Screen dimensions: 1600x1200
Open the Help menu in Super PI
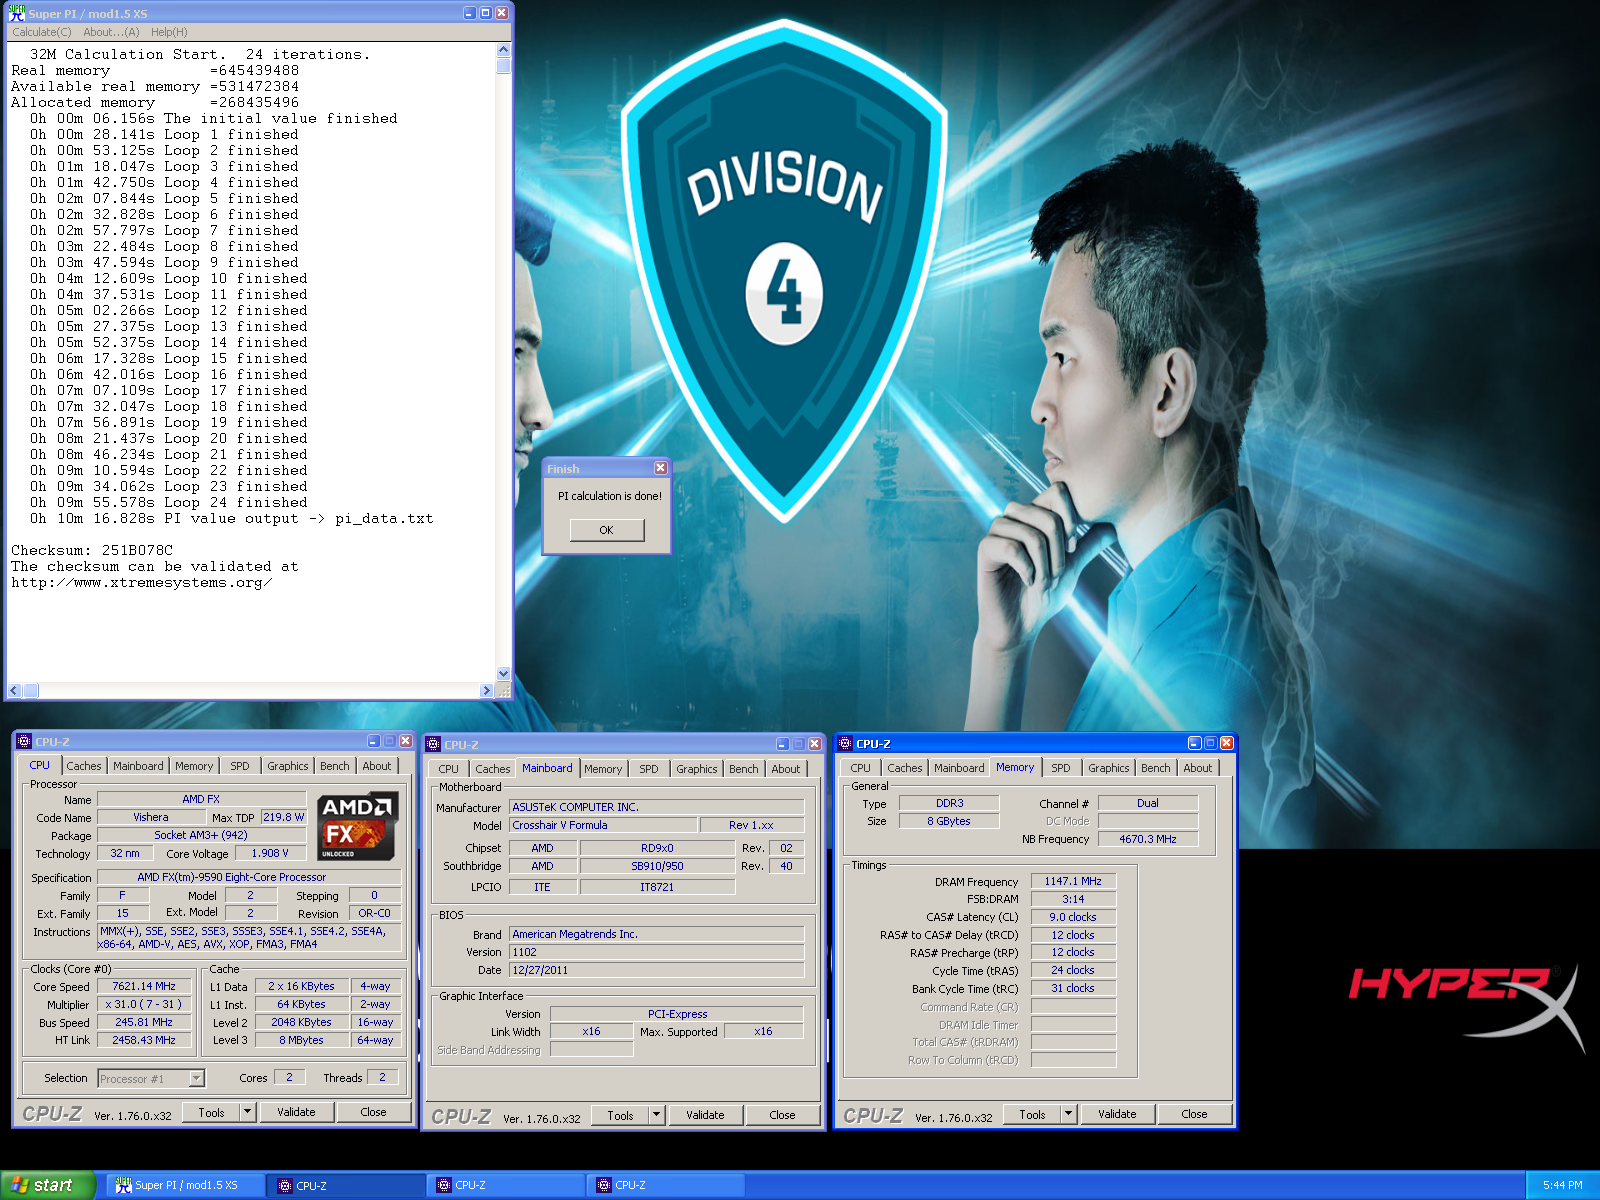[169, 32]
